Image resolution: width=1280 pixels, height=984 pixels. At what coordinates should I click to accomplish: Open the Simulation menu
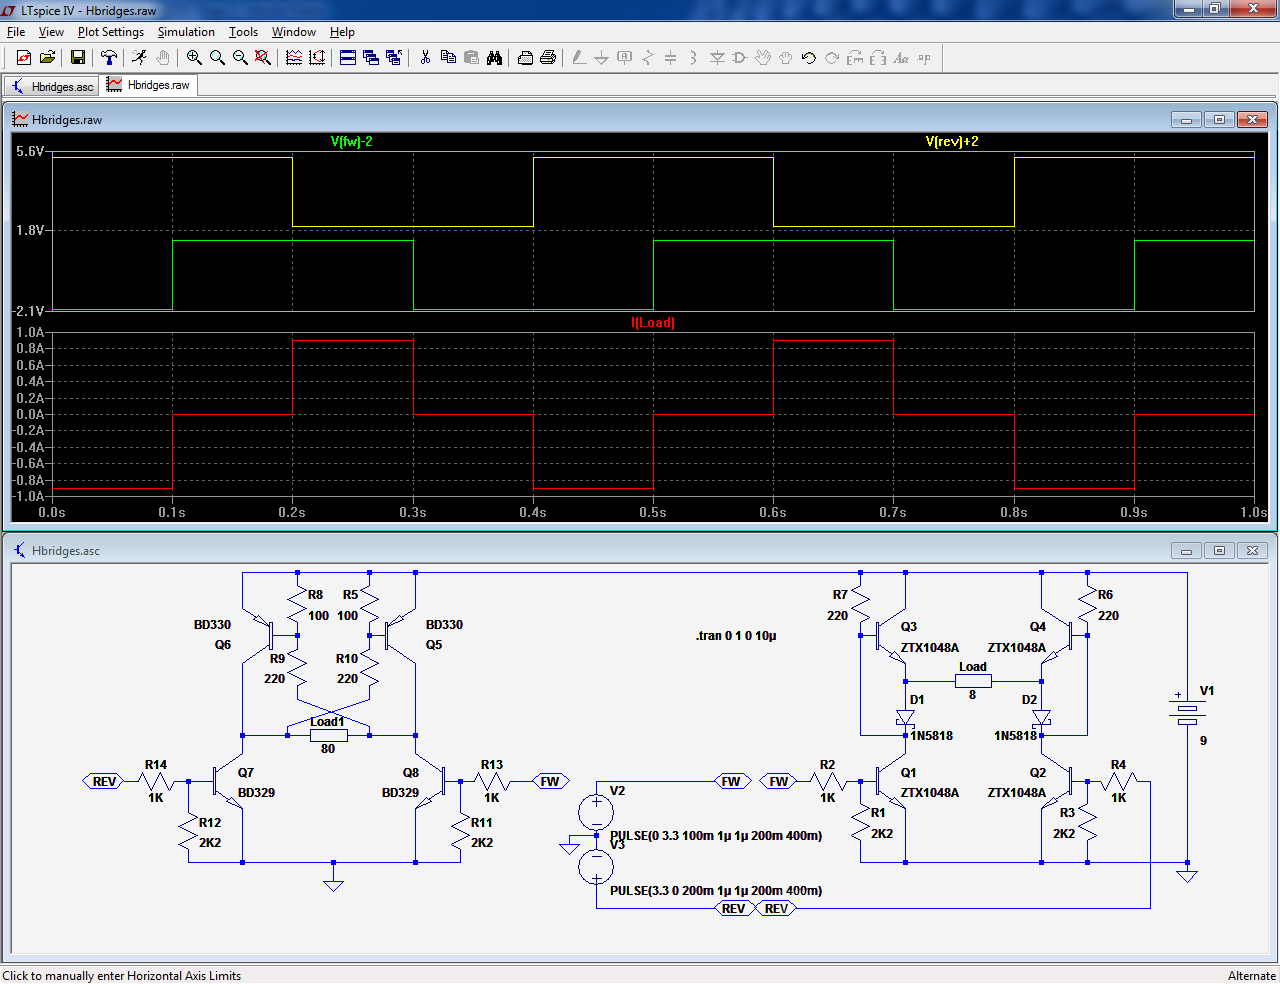click(186, 32)
